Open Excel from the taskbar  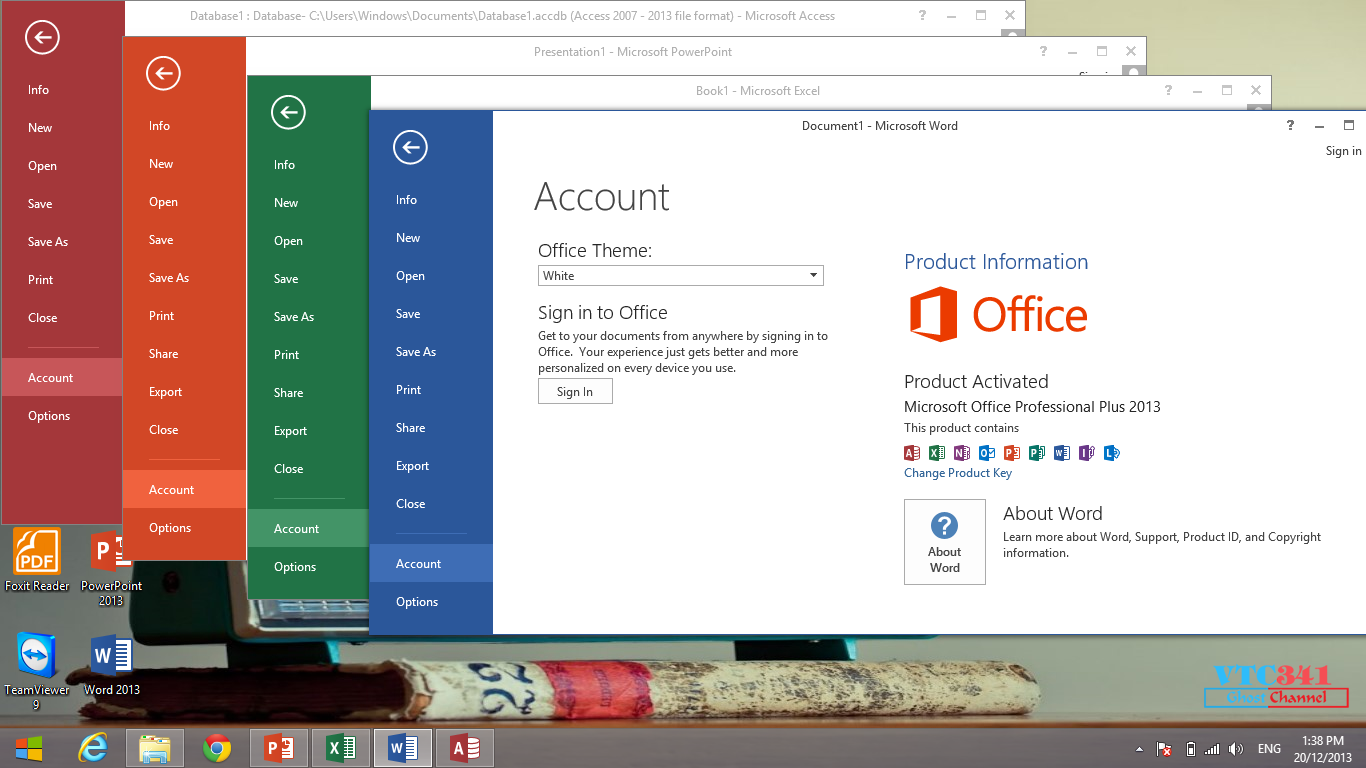(341, 747)
